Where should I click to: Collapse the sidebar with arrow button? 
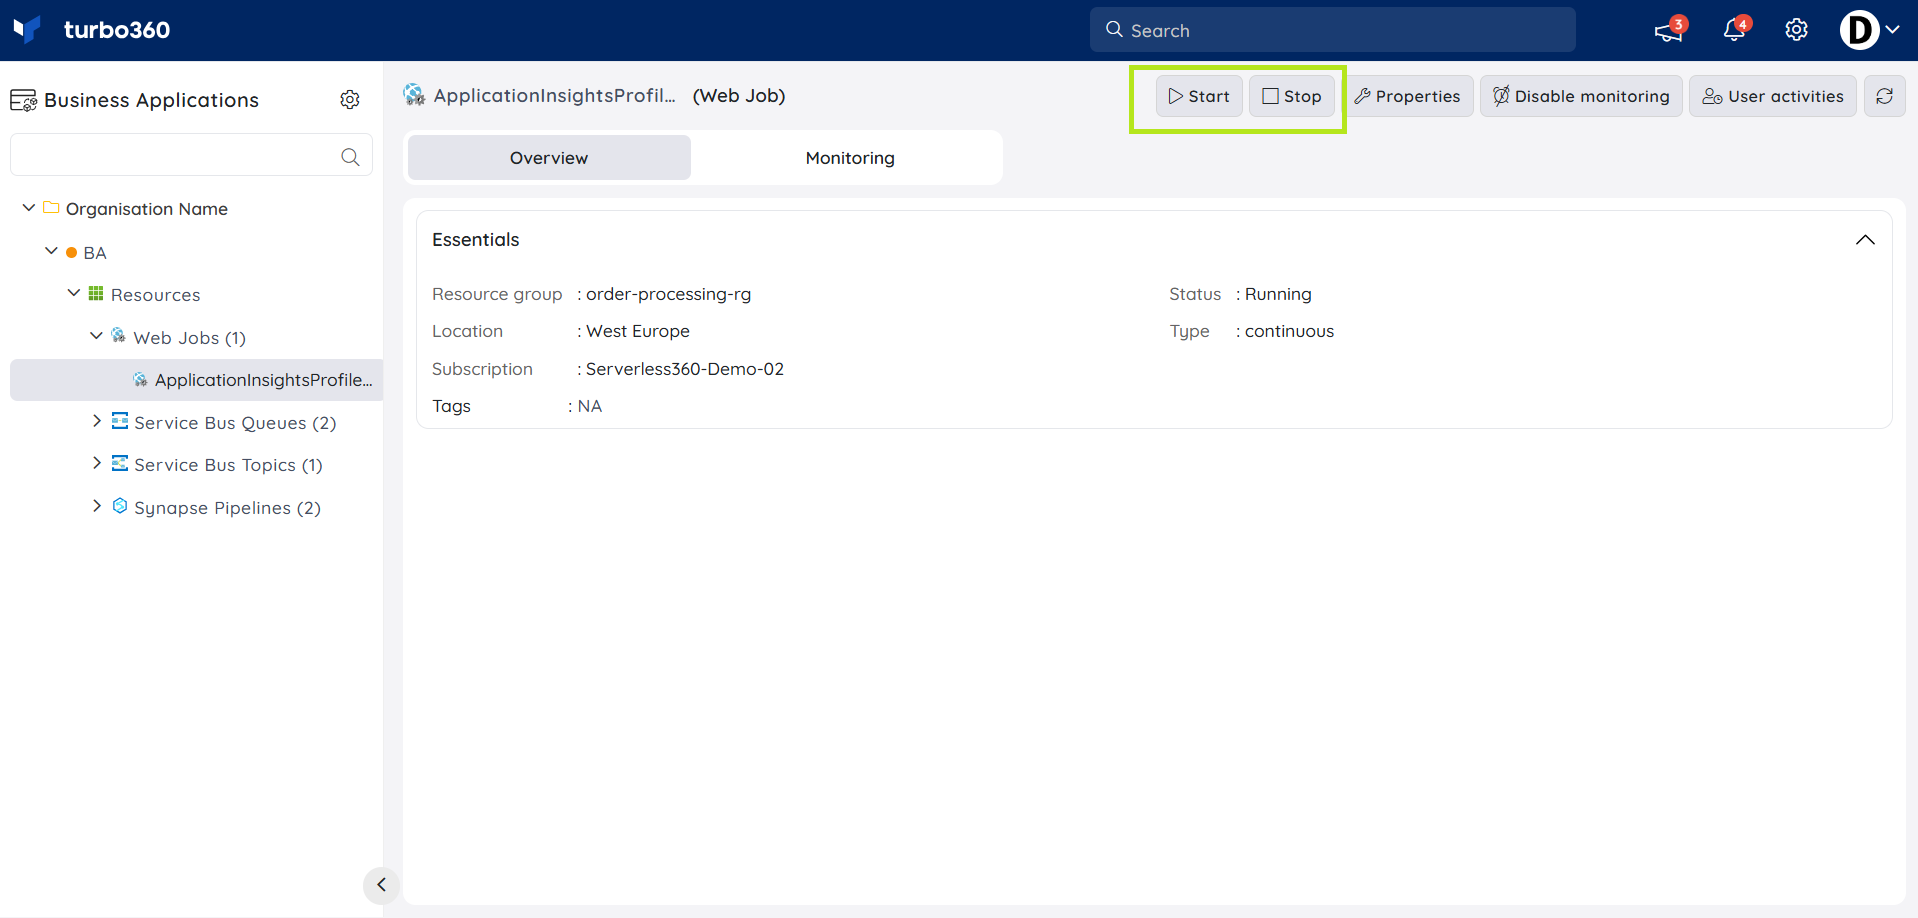pos(381,885)
